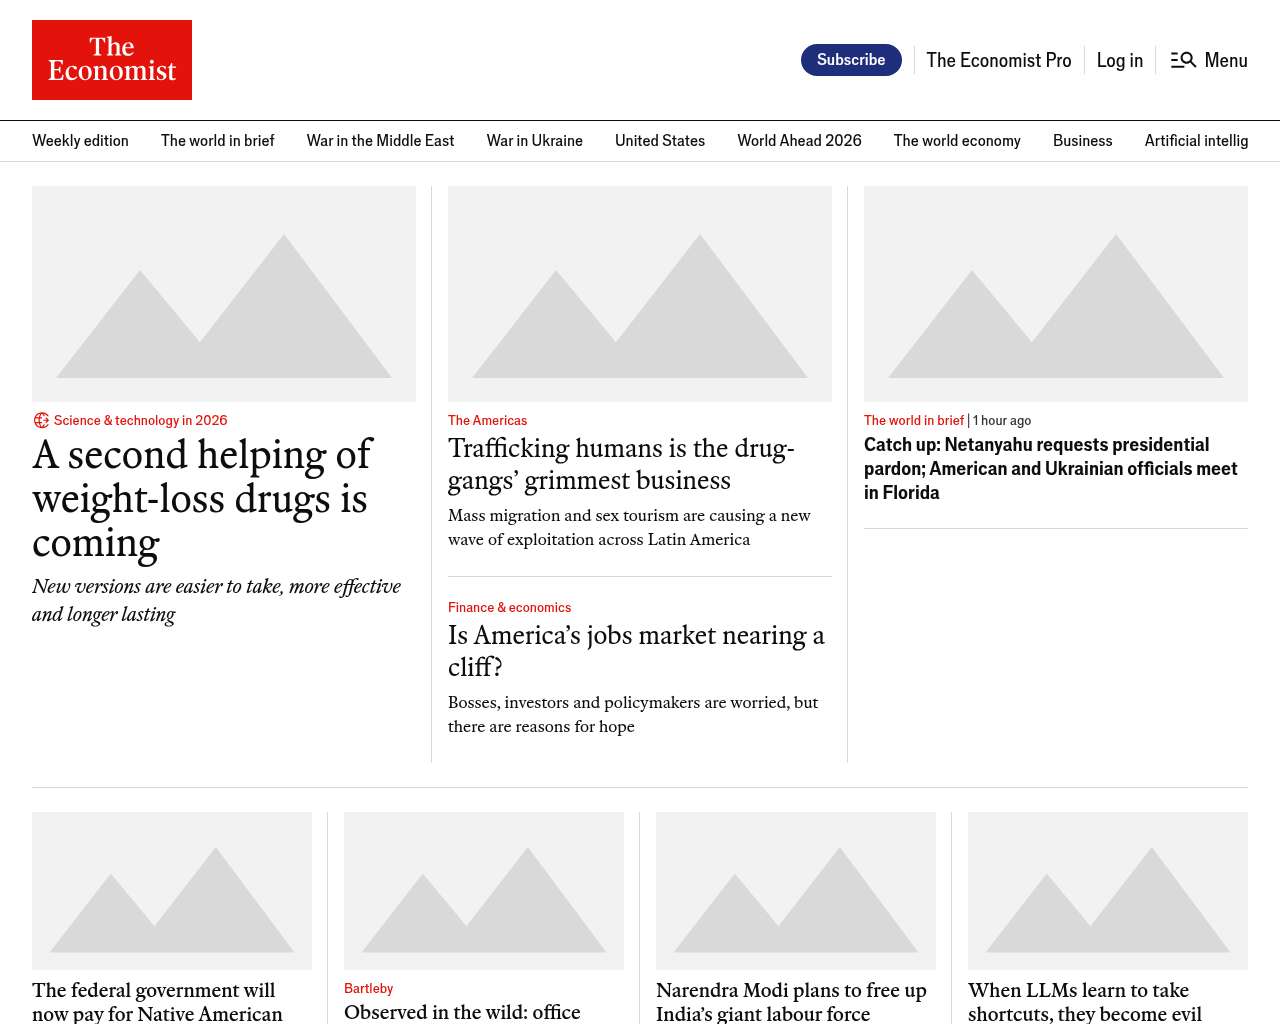Click the federal government article thumbnail

(x=172, y=891)
